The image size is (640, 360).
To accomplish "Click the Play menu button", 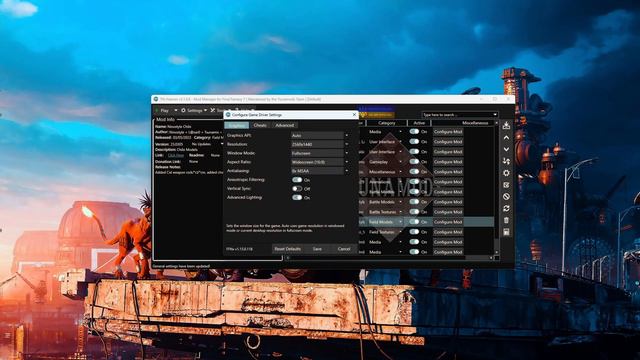I will pos(164,110).
